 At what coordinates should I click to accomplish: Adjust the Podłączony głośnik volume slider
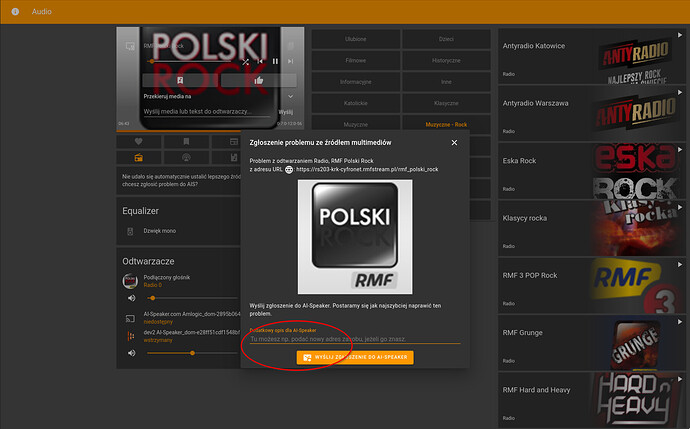click(194, 298)
